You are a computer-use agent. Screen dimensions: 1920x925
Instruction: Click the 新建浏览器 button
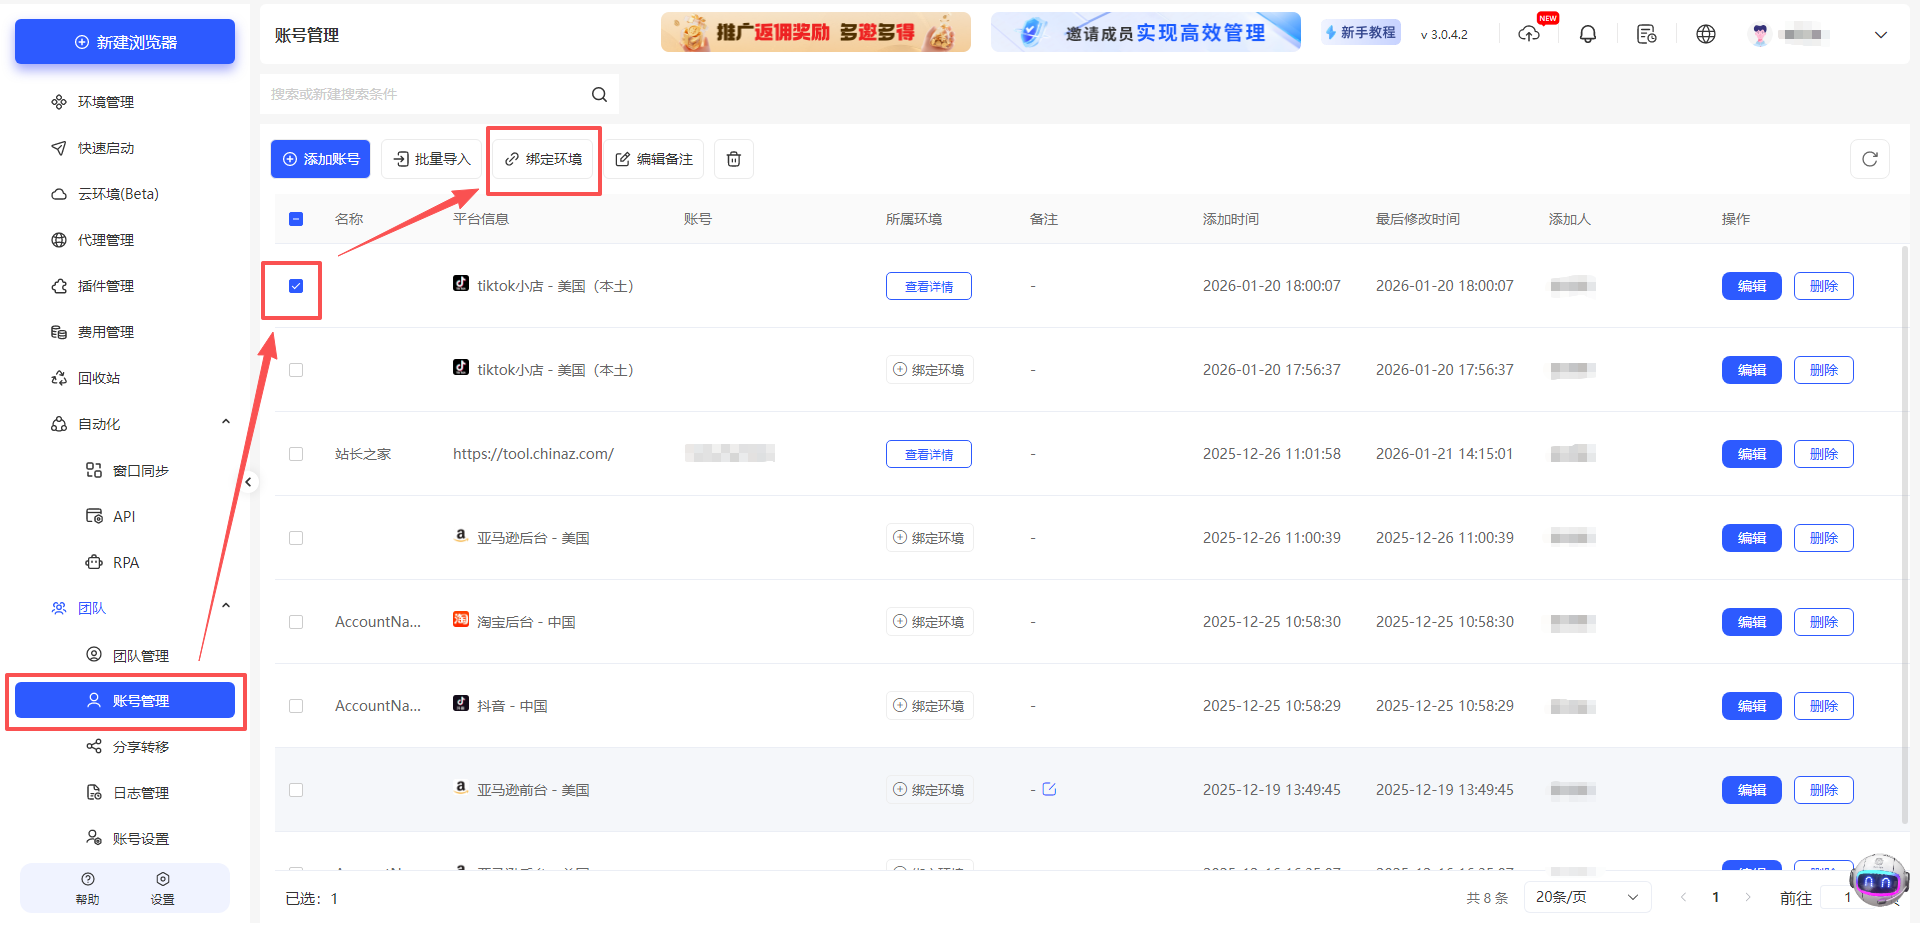click(124, 41)
